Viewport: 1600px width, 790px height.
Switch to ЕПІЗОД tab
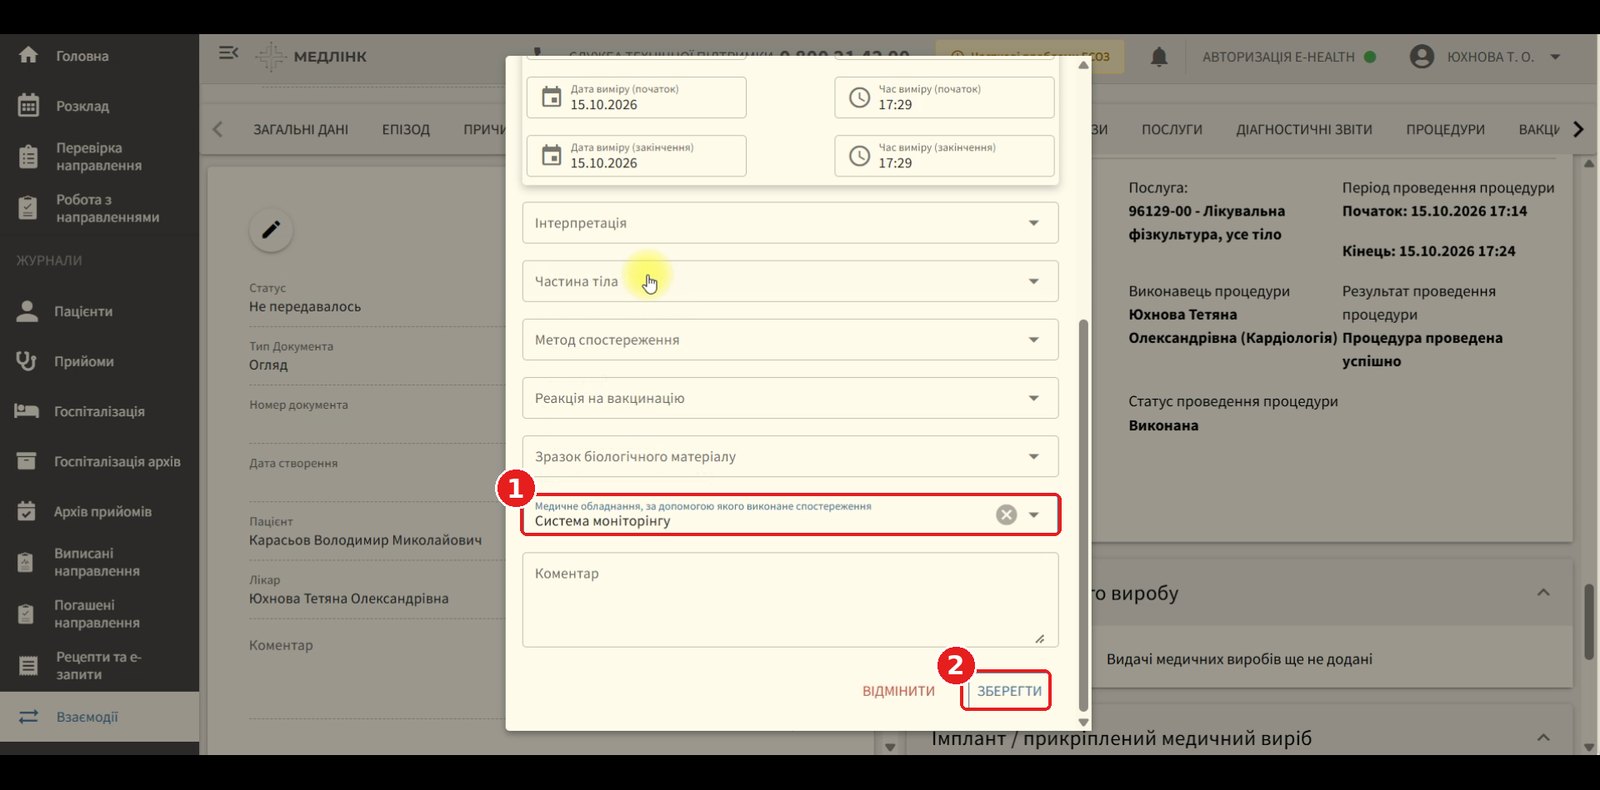click(406, 130)
